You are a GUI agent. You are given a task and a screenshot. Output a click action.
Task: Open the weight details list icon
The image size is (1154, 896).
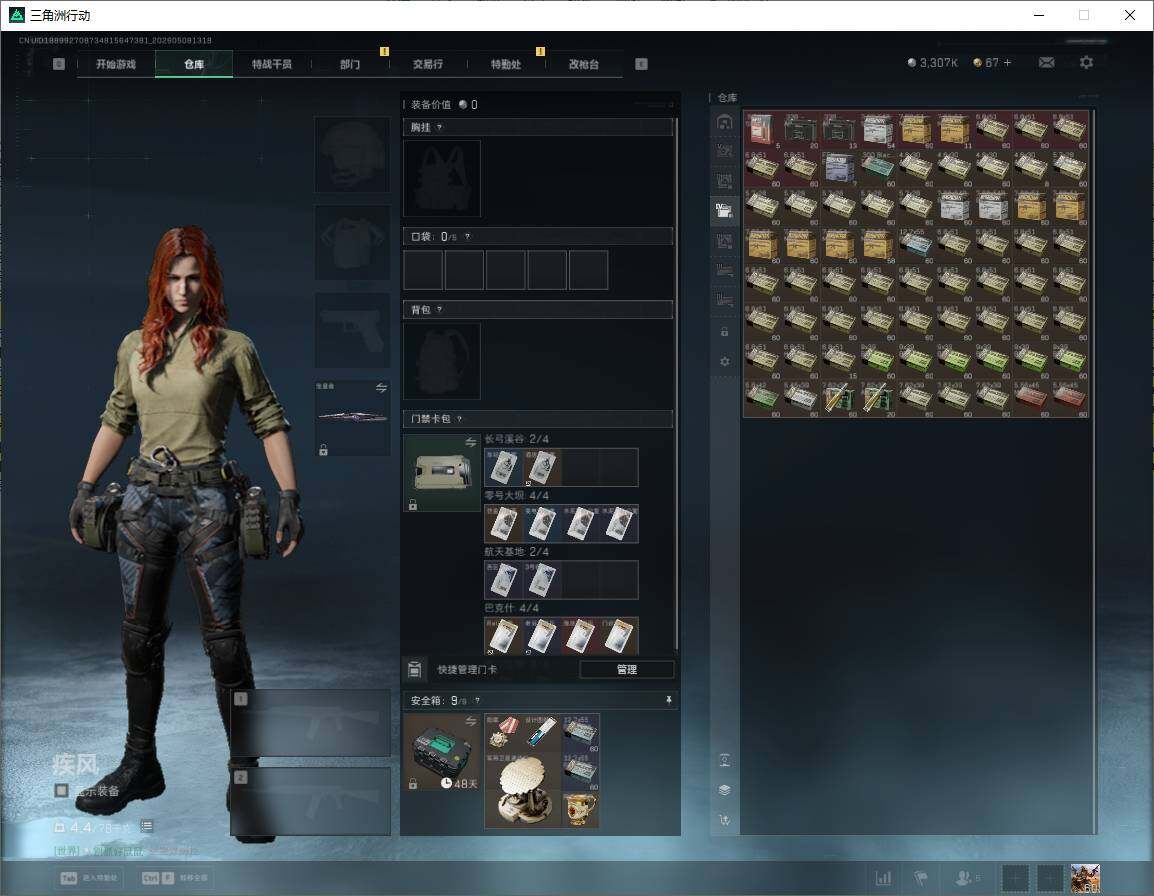point(146,826)
